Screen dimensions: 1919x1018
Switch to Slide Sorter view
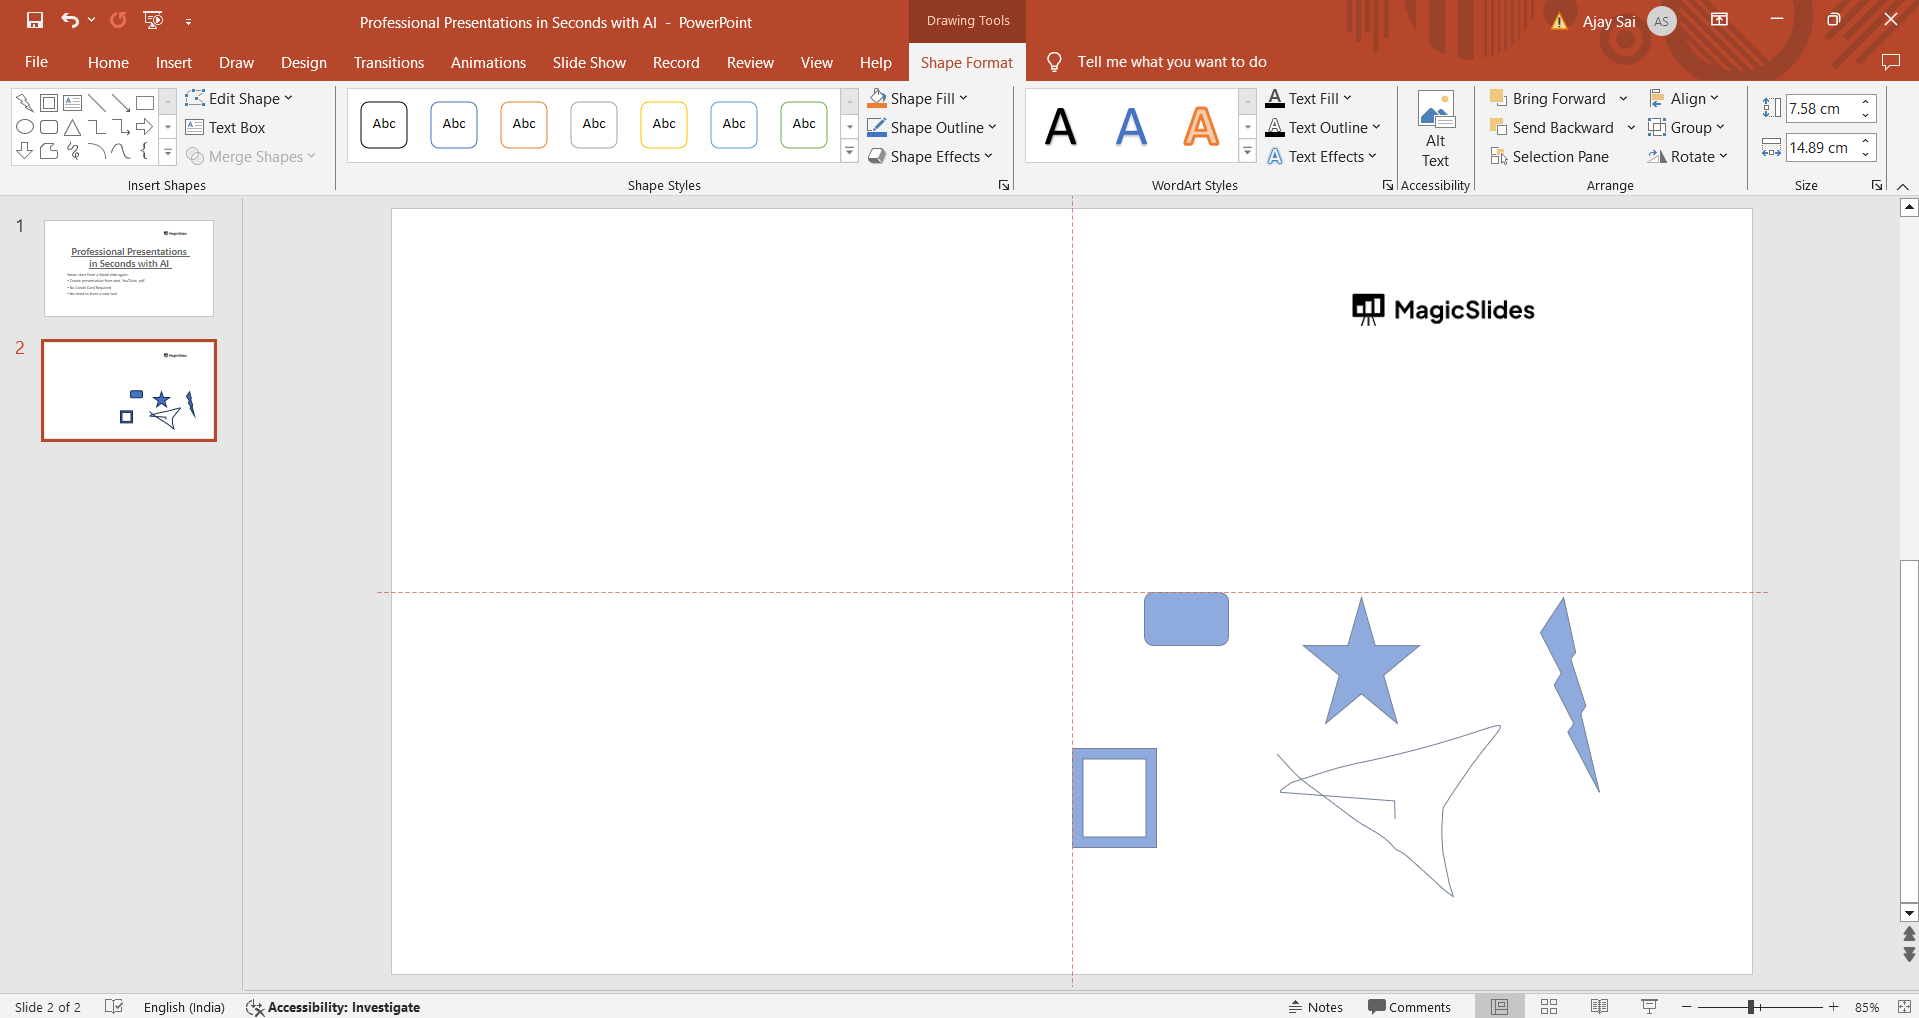pyautogui.click(x=1549, y=1007)
